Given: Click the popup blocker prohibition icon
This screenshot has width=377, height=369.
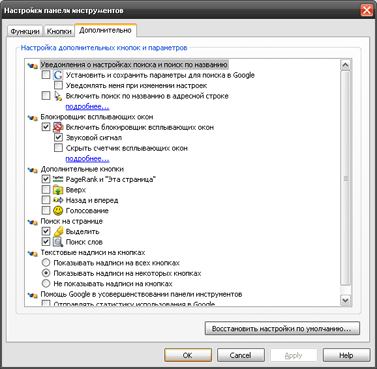Looking at the screenshot, I should coord(58,127).
